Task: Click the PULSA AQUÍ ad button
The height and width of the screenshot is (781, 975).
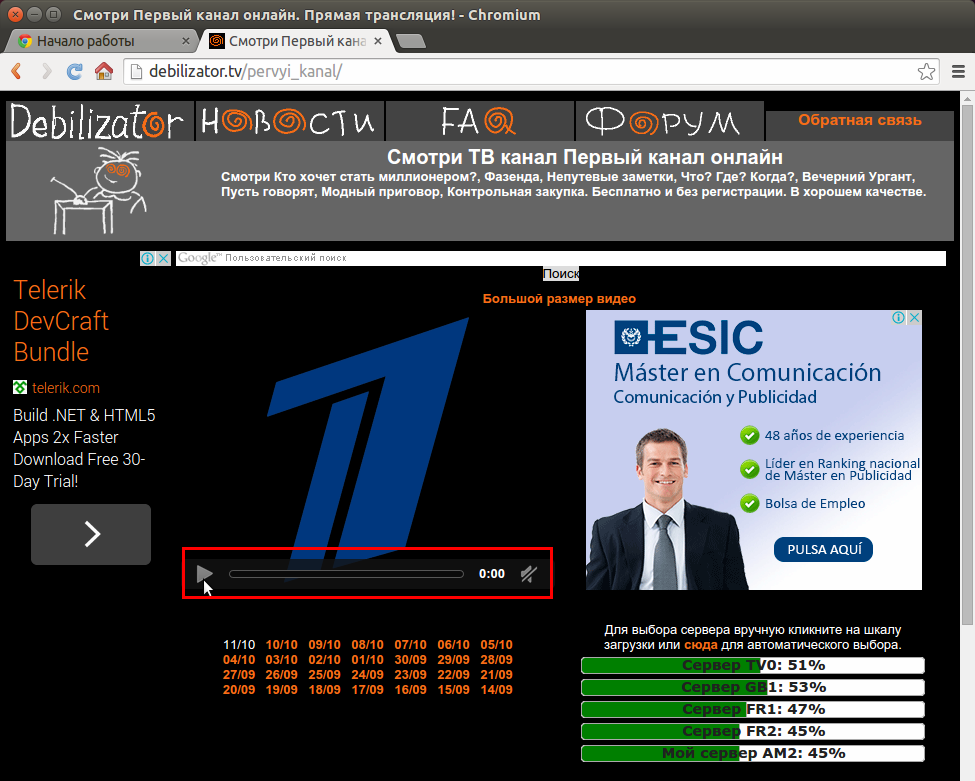Action: click(x=823, y=550)
